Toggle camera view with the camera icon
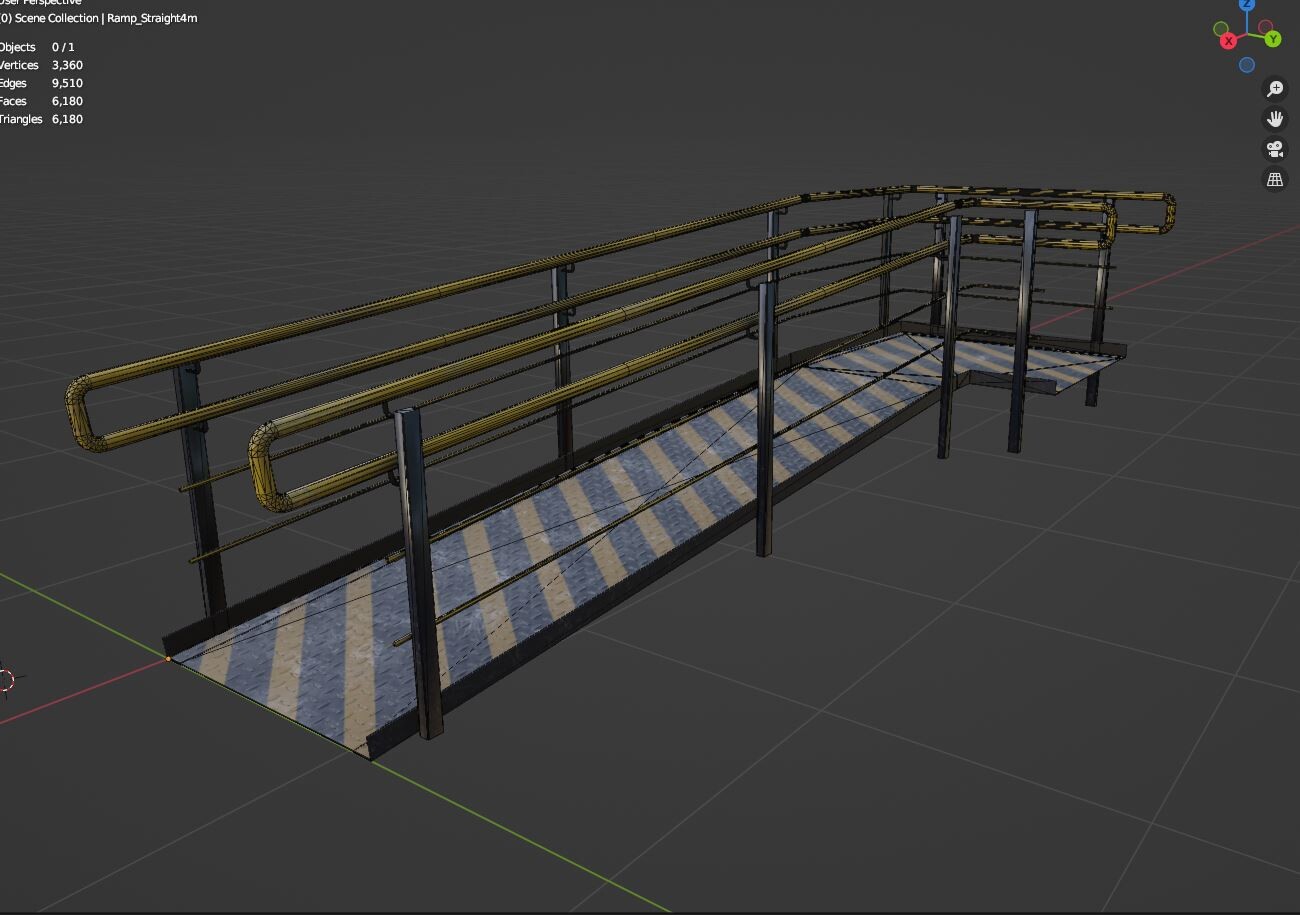The width and height of the screenshot is (1300, 915). pyautogui.click(x=1275, y=149)
